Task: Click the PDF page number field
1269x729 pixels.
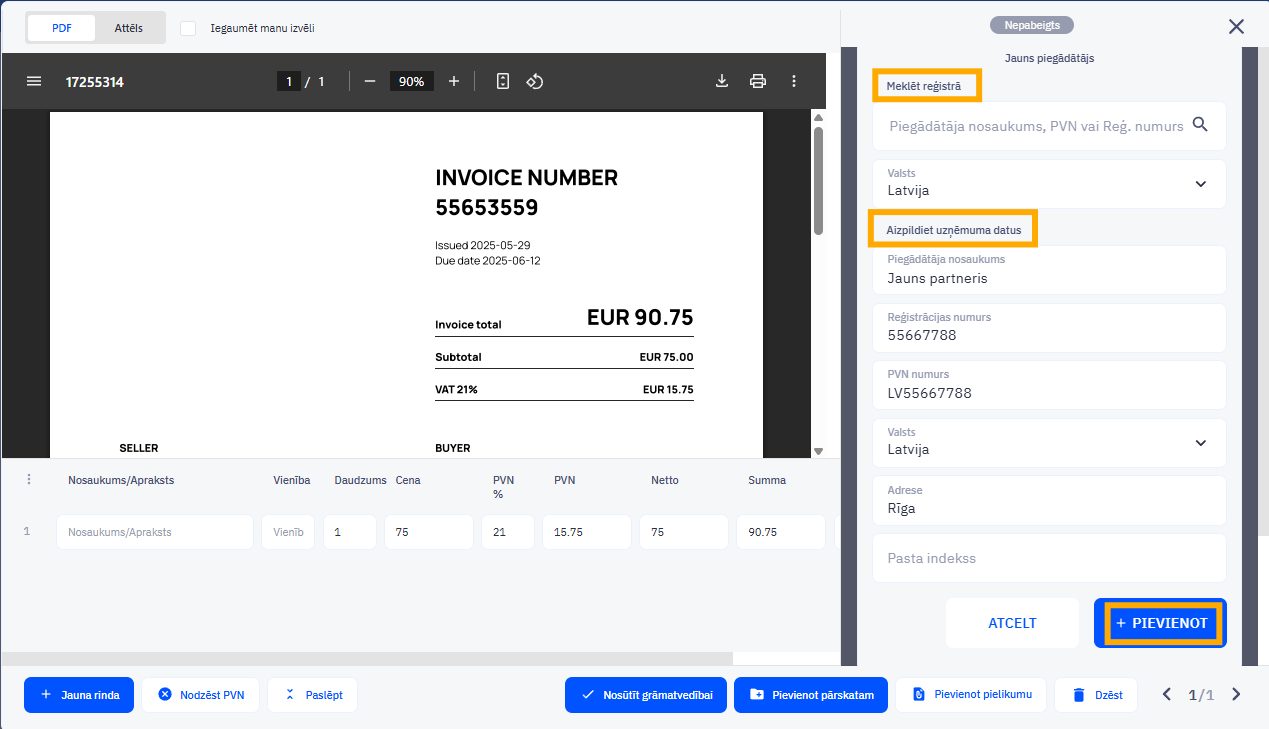Action: click(288, 81)
